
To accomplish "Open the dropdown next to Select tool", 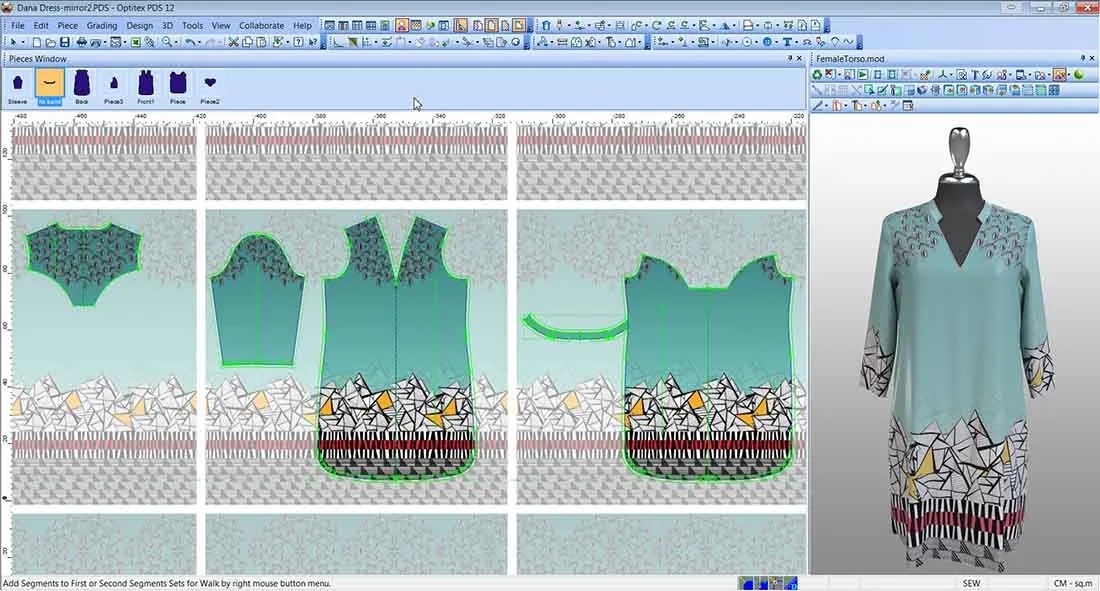I will coord(23,42).
